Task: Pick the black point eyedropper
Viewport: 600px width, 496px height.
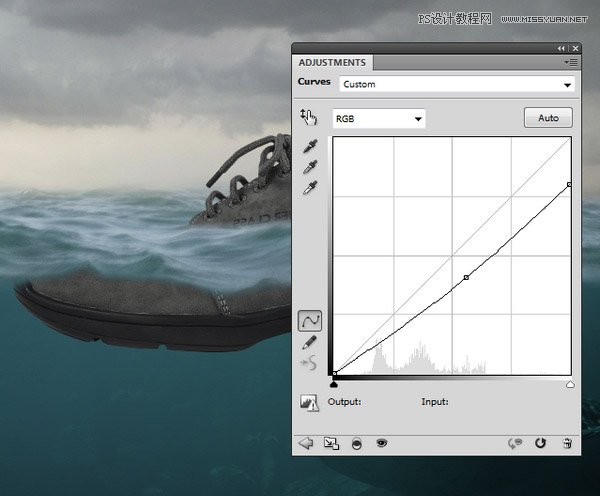Action: pos(309,147)
